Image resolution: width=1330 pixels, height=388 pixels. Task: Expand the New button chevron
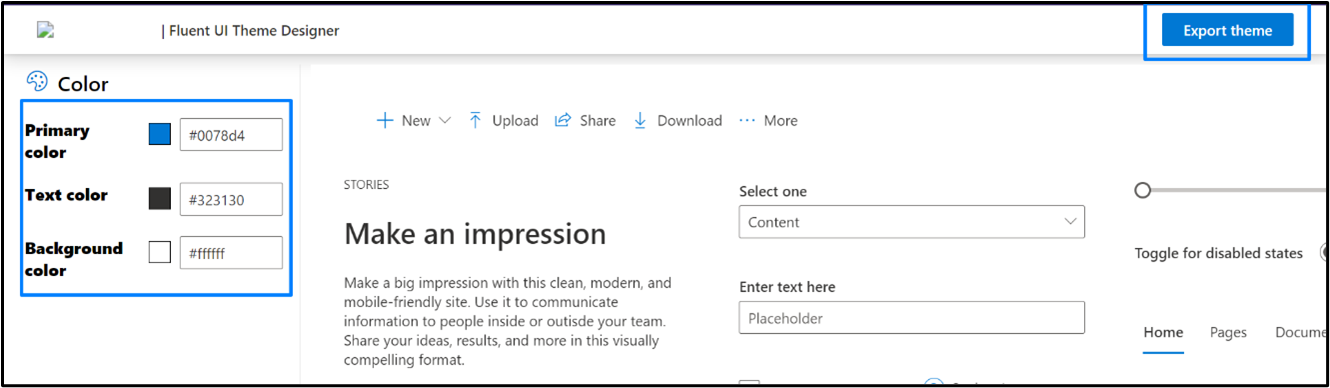(445, 120)
